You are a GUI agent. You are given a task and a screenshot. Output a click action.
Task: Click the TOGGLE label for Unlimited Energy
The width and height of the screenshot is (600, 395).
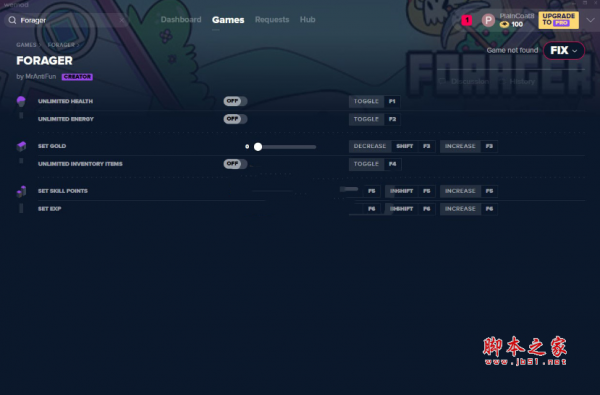point(366,119)
